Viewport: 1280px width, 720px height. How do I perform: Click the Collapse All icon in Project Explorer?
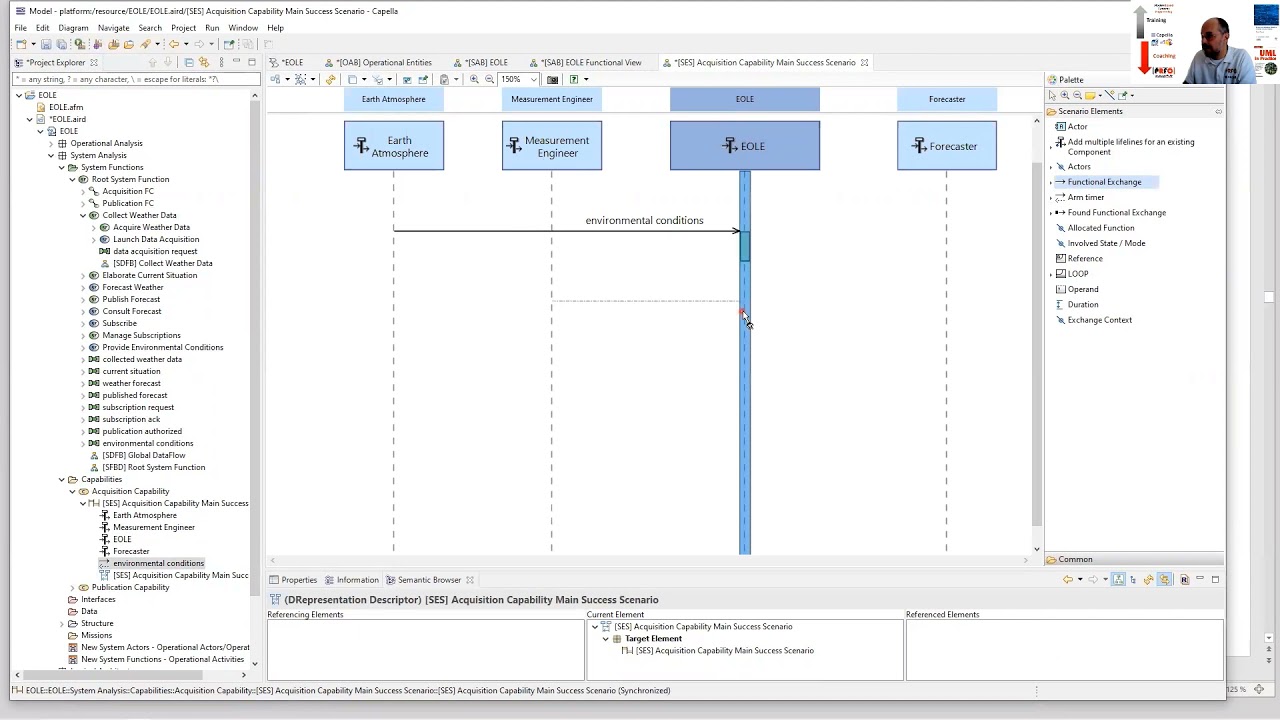tap(189, 62)
